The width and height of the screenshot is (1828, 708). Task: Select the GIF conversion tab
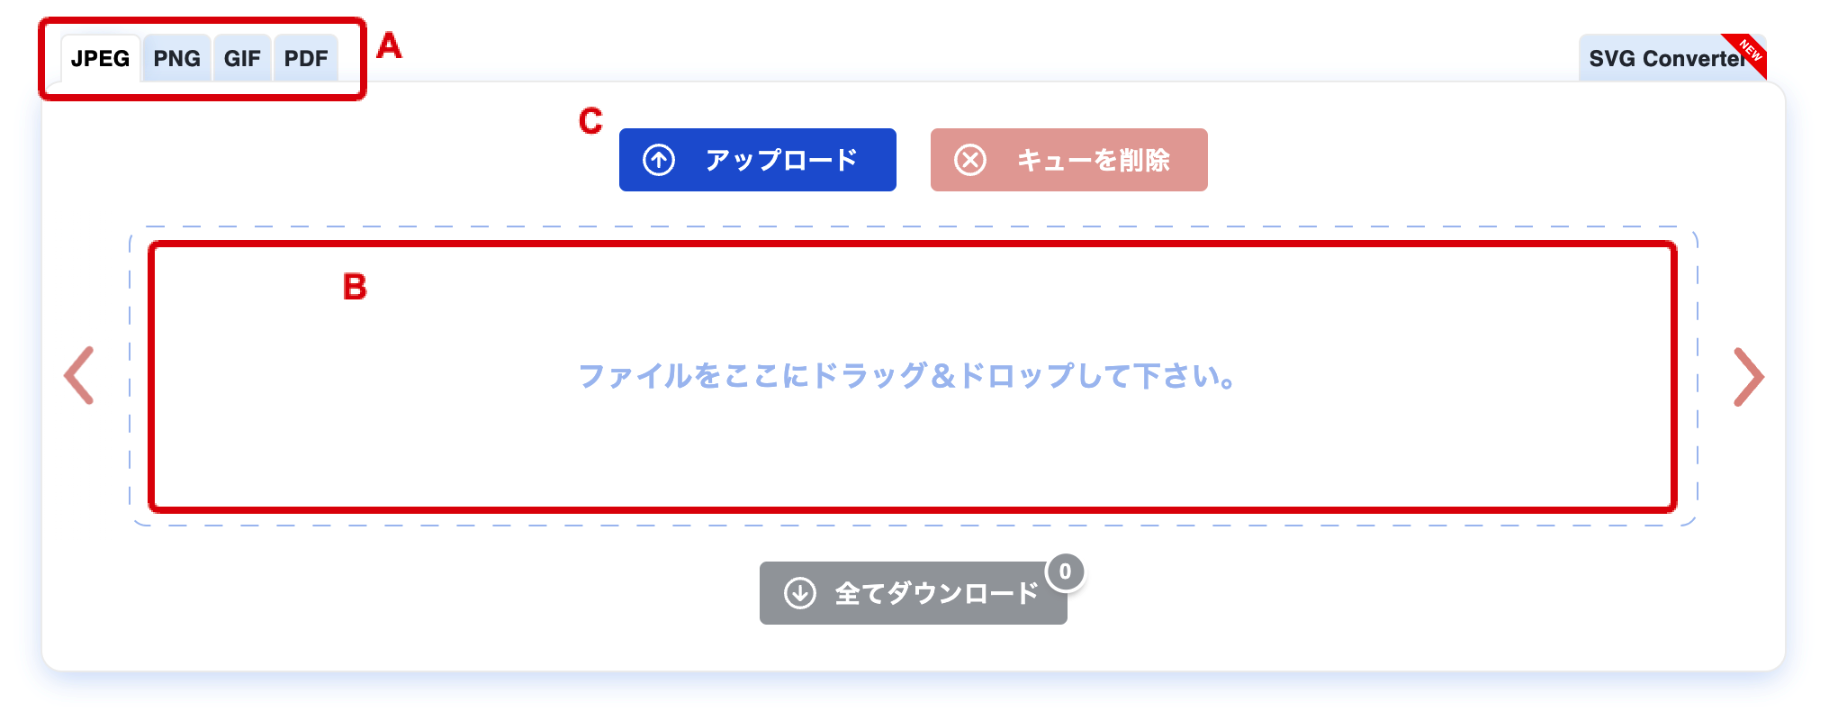(x=242, y=58)
